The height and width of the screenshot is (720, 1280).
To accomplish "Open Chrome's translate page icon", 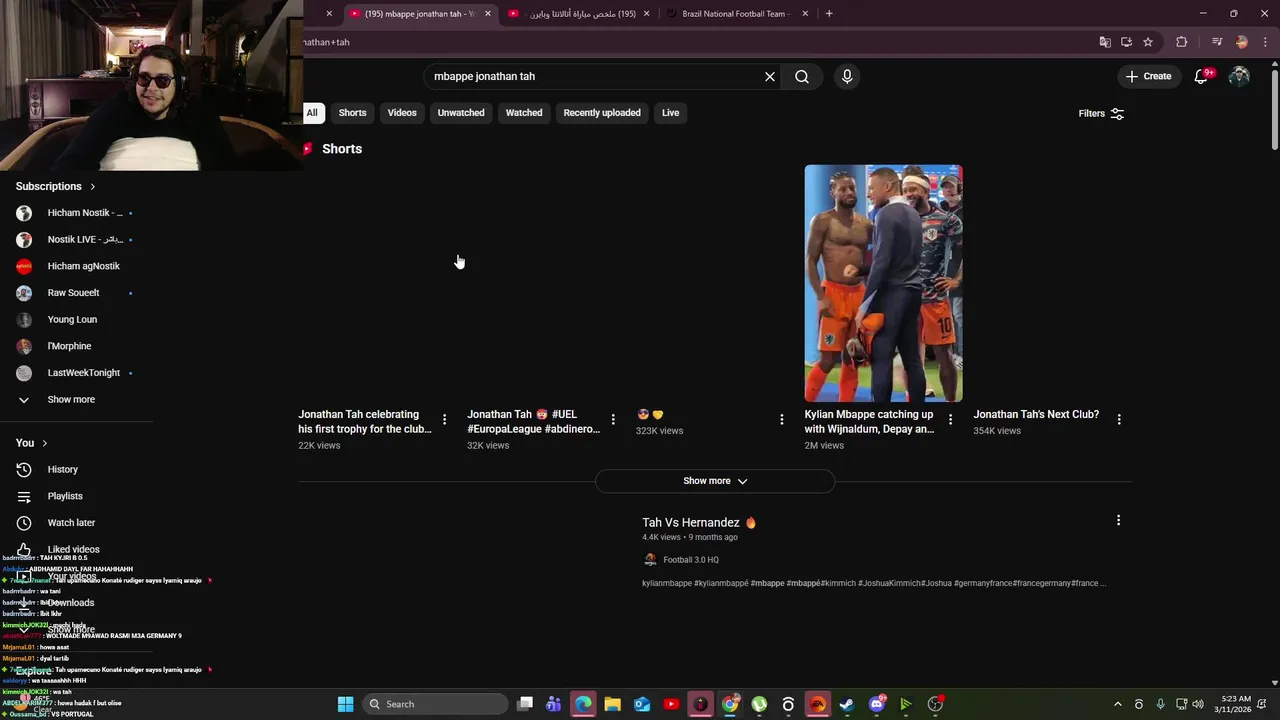I will tap(1105, 42).
